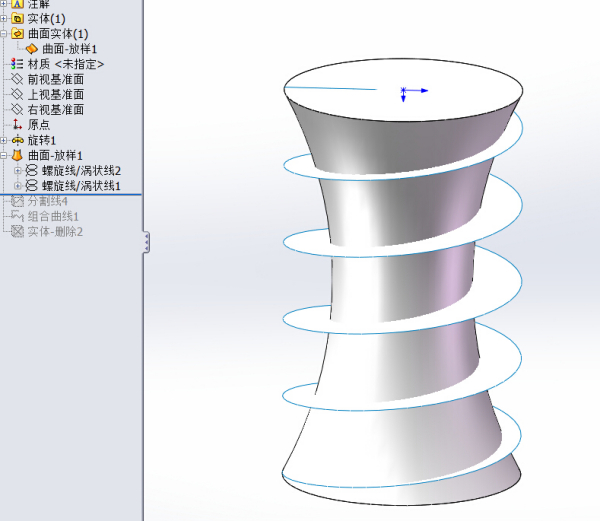Click the suppressed 实体-删除2 icon
This screenshot has width=600, height=521.
point(17,231)
